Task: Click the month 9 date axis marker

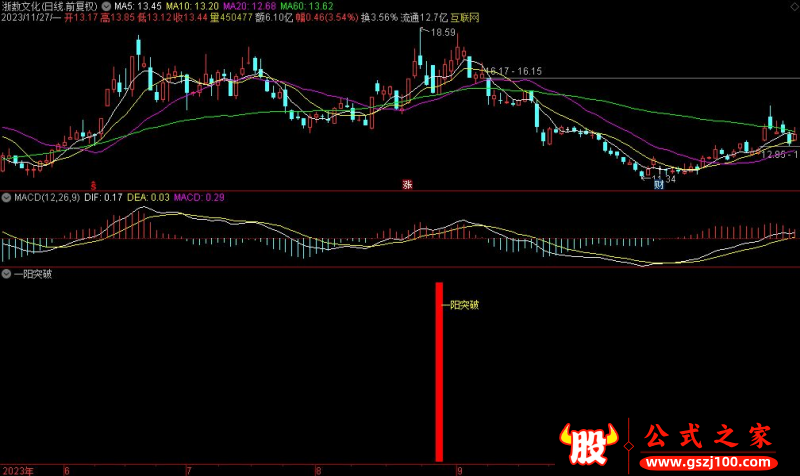Action: tap(459, 469)
